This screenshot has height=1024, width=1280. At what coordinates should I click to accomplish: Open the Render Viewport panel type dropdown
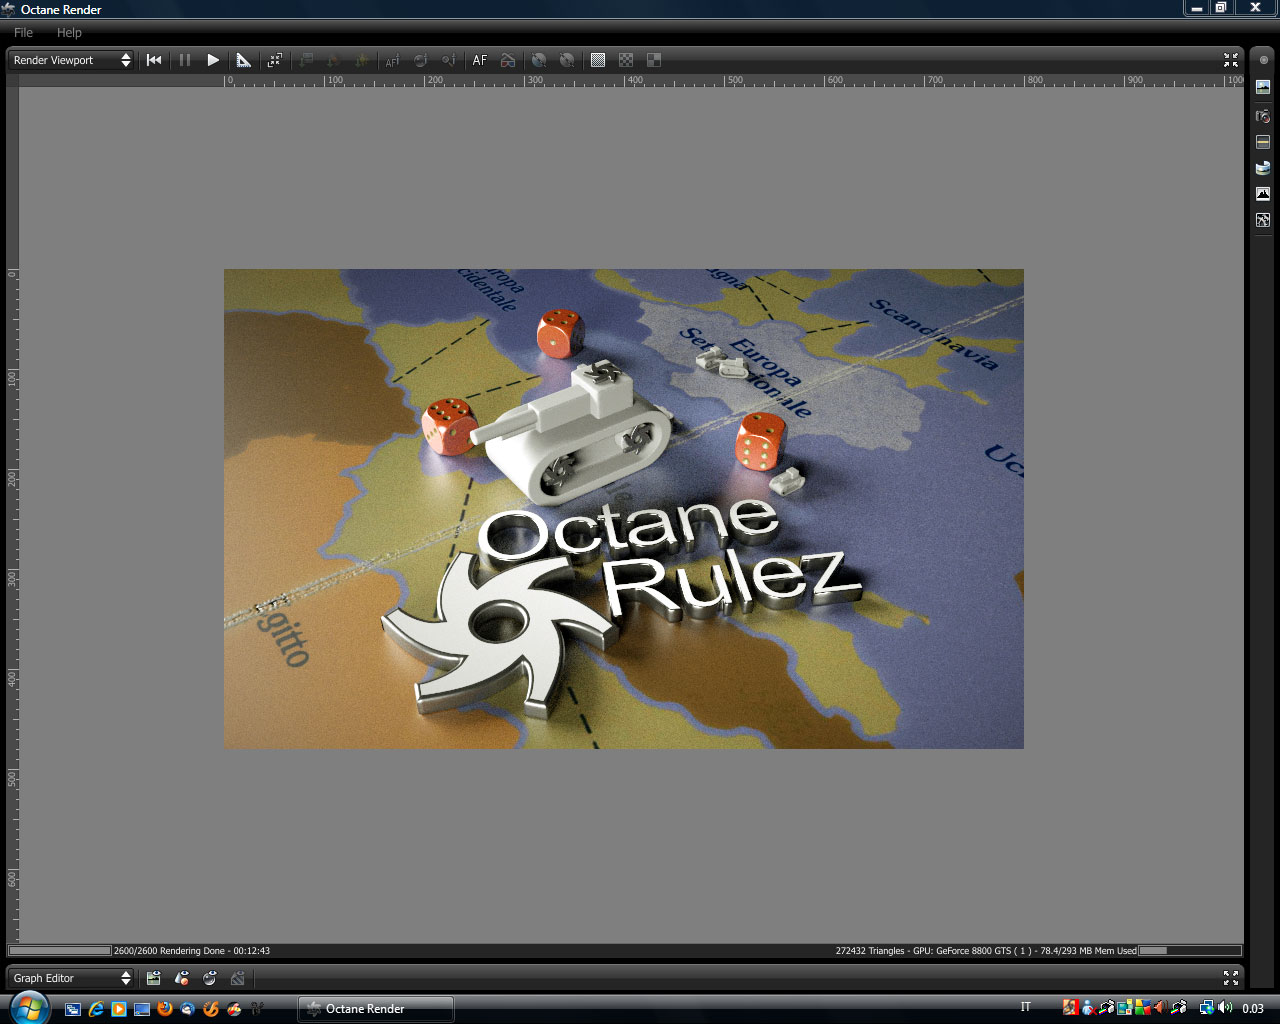(x=71, y=60)
